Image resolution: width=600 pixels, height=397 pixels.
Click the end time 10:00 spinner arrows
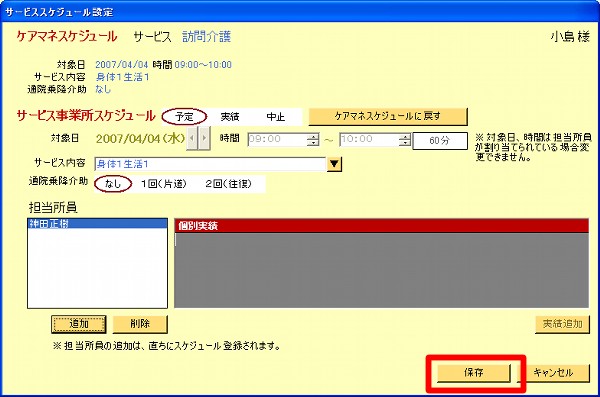coord(405,140)
